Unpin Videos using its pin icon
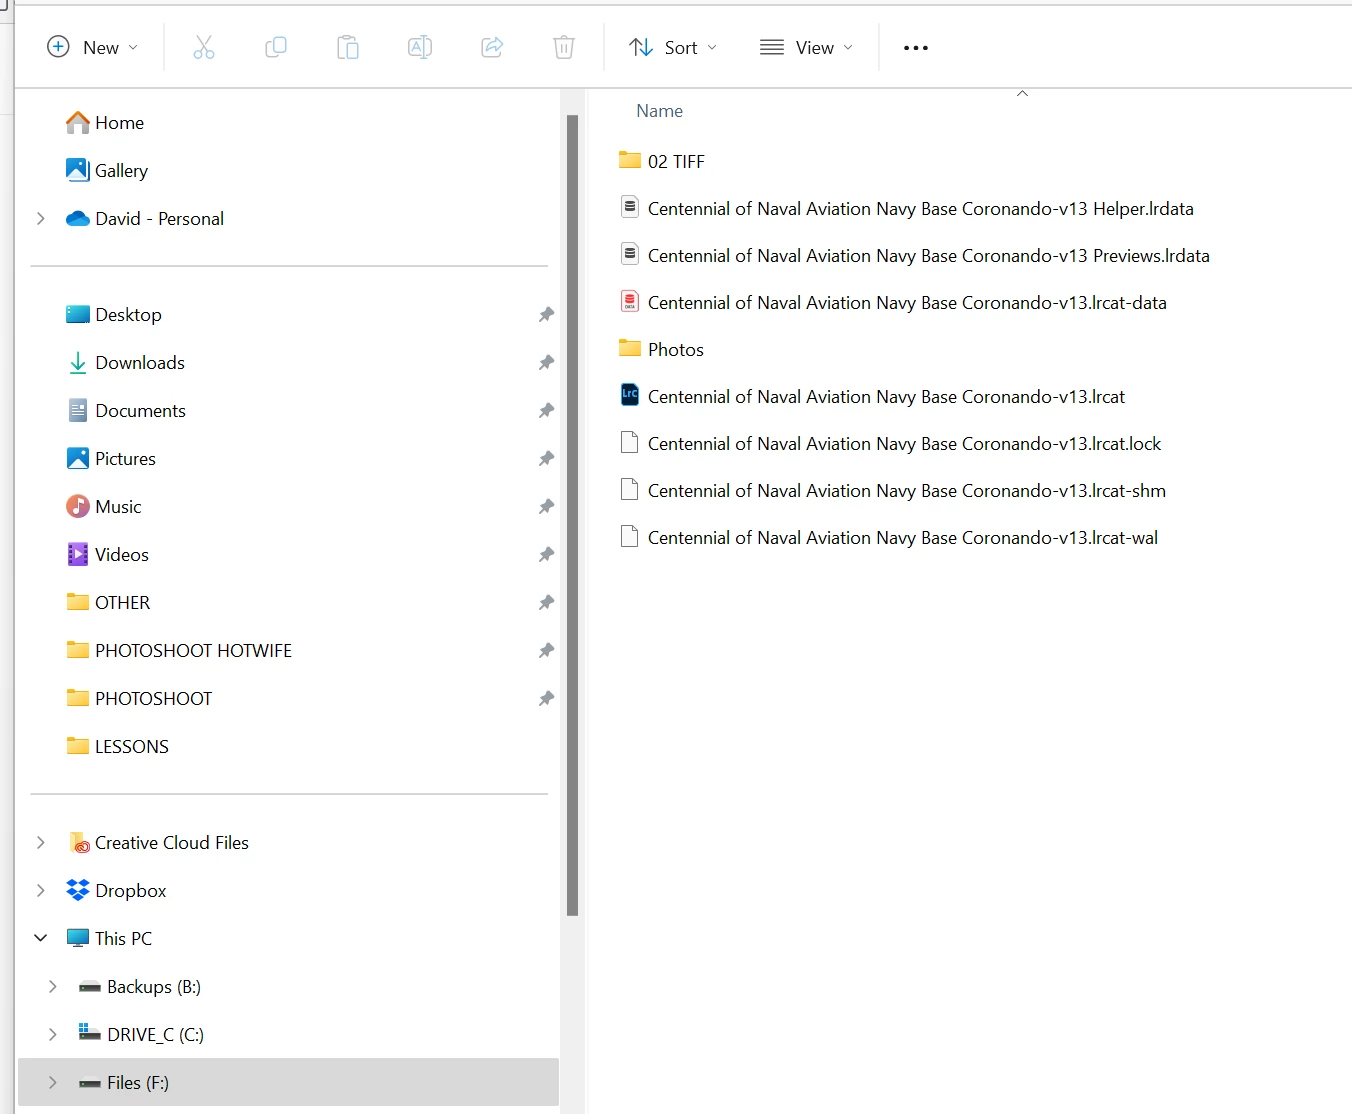The image size is (1352, 1114). point(546,555)
